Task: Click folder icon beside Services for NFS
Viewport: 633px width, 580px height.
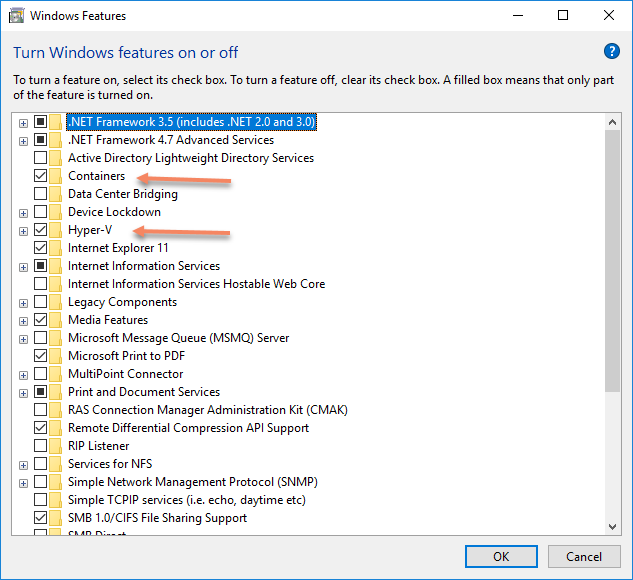Action: point(56,464)
